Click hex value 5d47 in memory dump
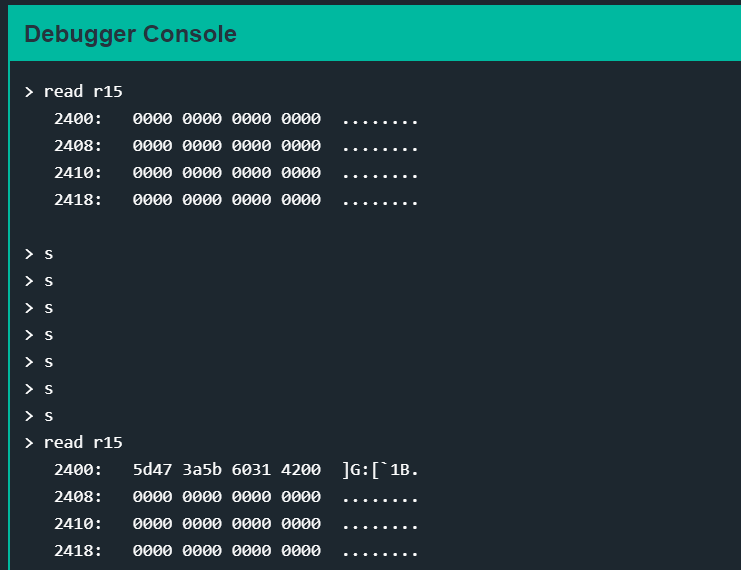The image size is (741, 570). tap(152, 470)
